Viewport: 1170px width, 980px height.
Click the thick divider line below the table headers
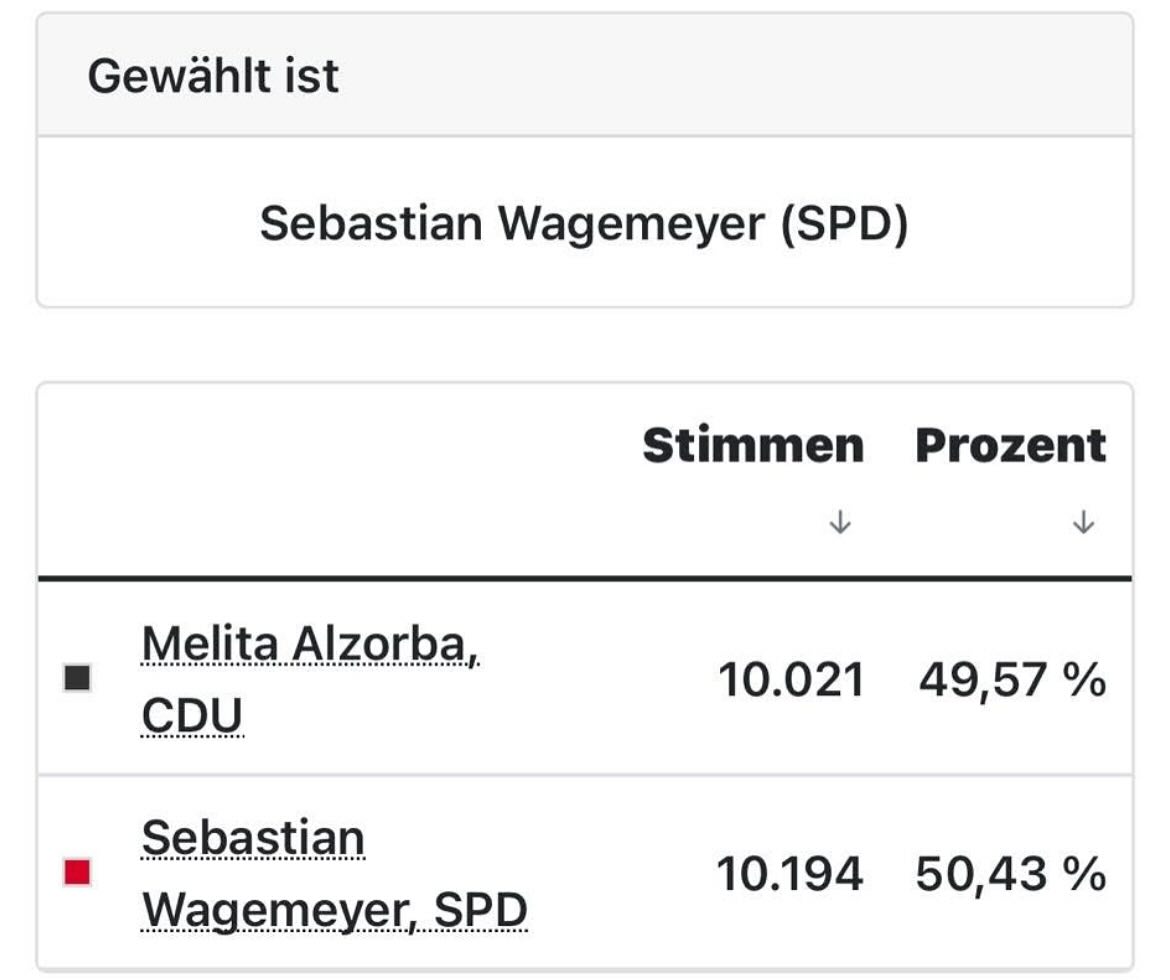pyautogui.click(x=585, y=578)
